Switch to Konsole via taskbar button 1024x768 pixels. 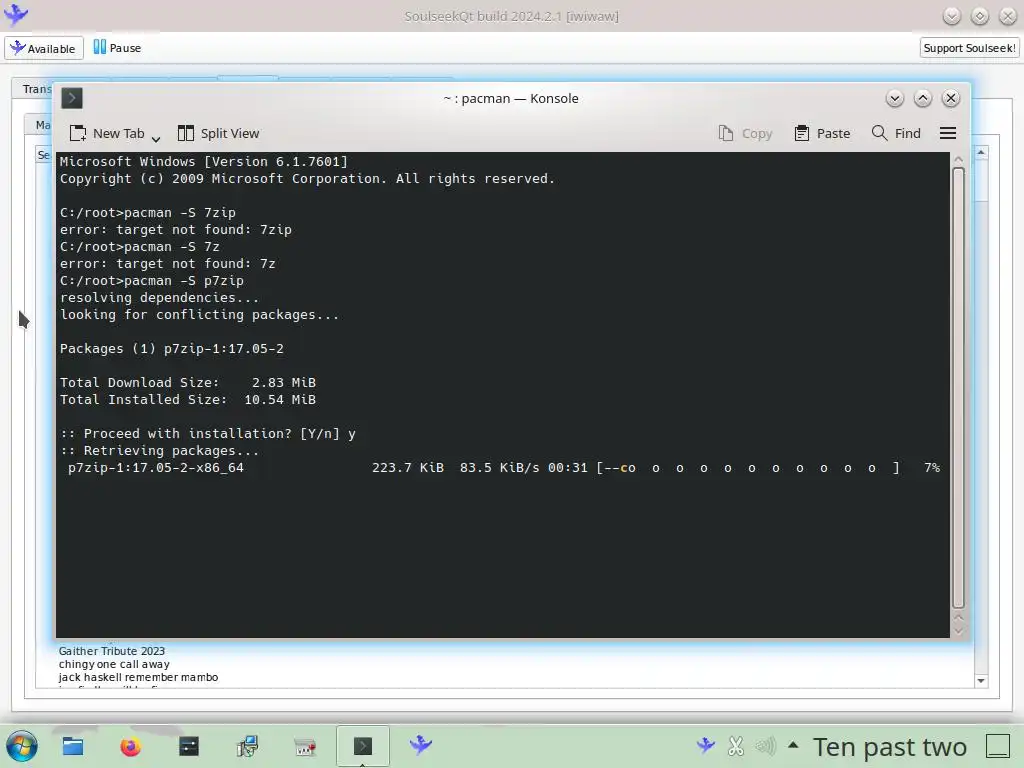(363, 746)
